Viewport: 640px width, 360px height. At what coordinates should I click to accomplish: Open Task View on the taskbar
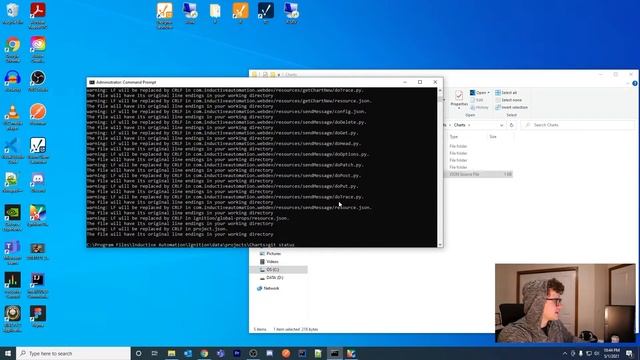155,353
